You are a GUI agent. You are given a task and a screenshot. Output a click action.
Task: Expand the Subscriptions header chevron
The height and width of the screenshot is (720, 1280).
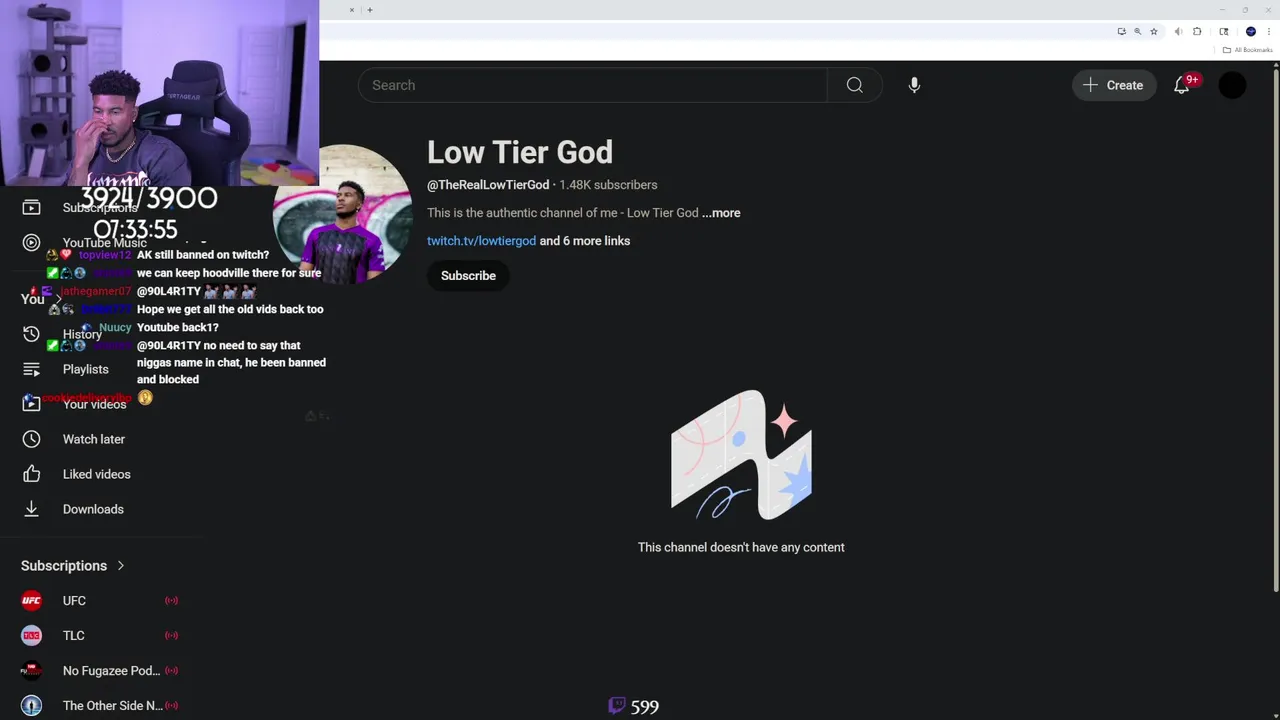121,566
